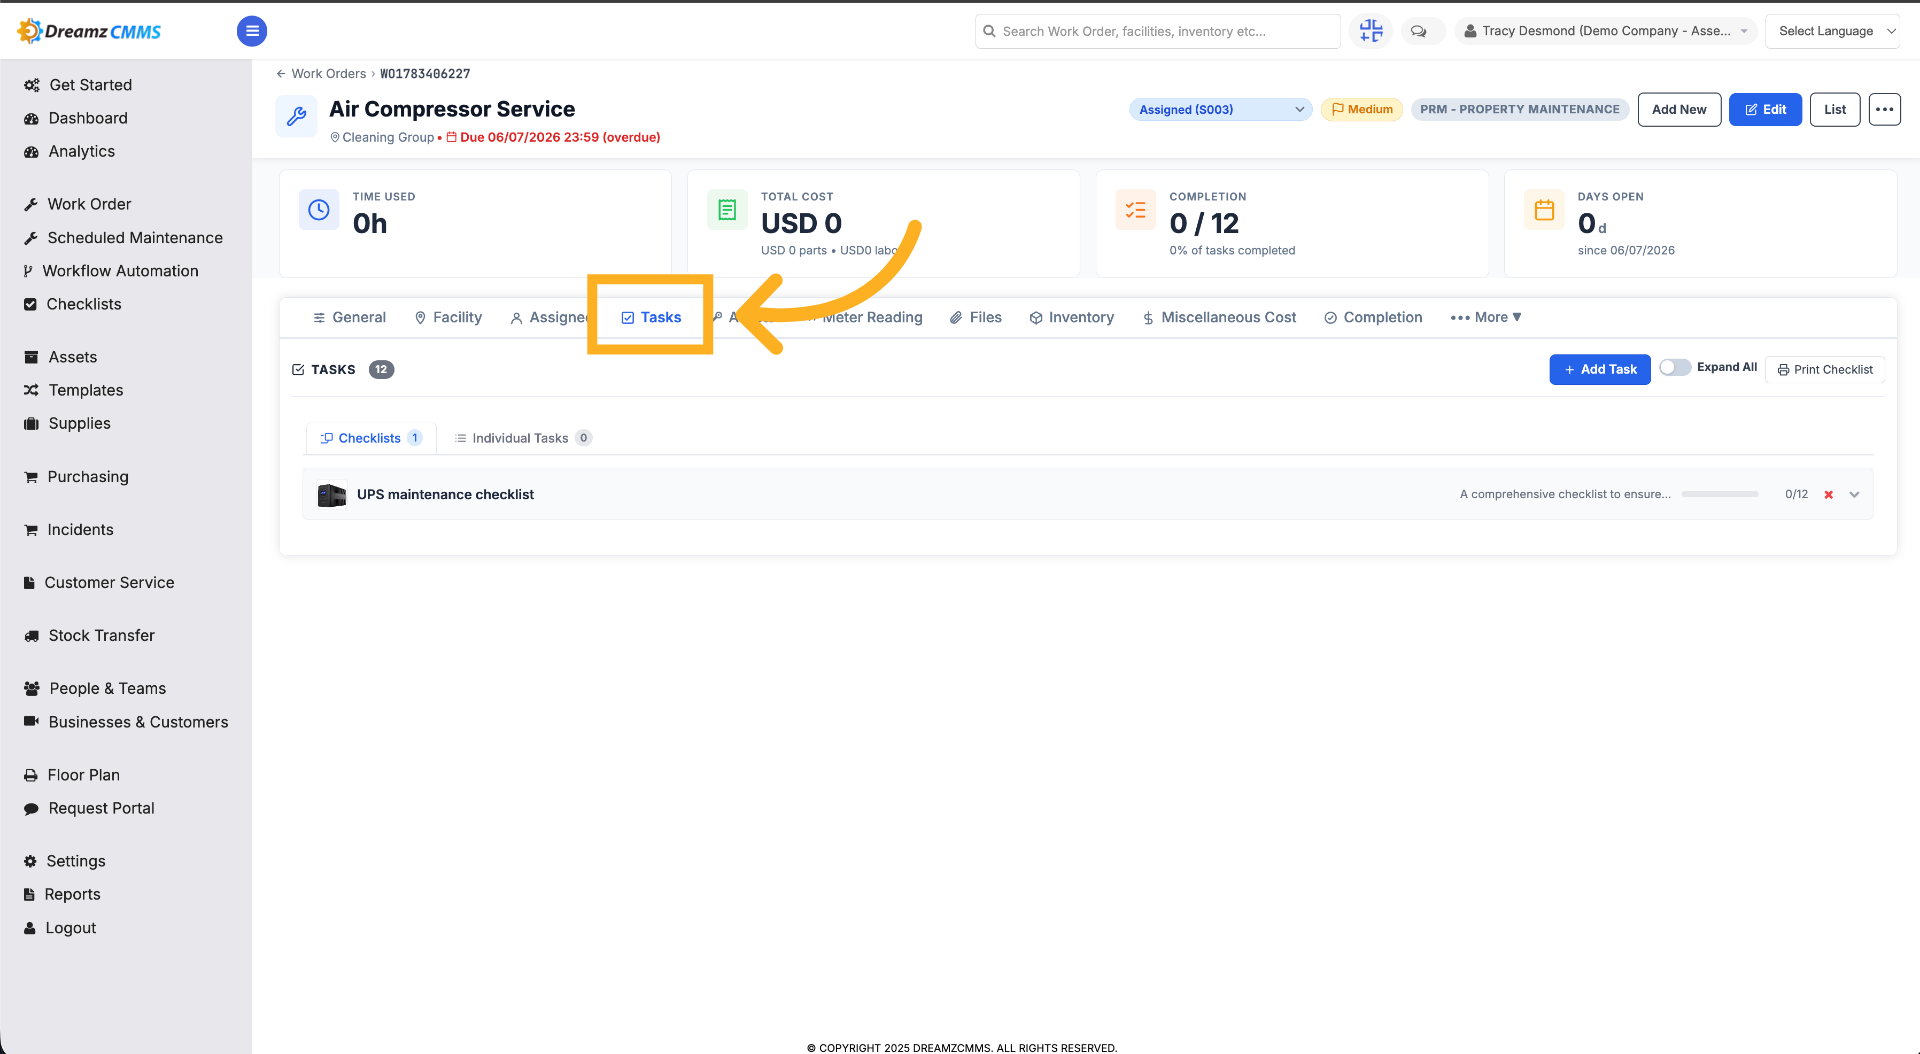Open Purchasing from sidebar
The image size is (1920, 1054).
[x=88, y=477]
